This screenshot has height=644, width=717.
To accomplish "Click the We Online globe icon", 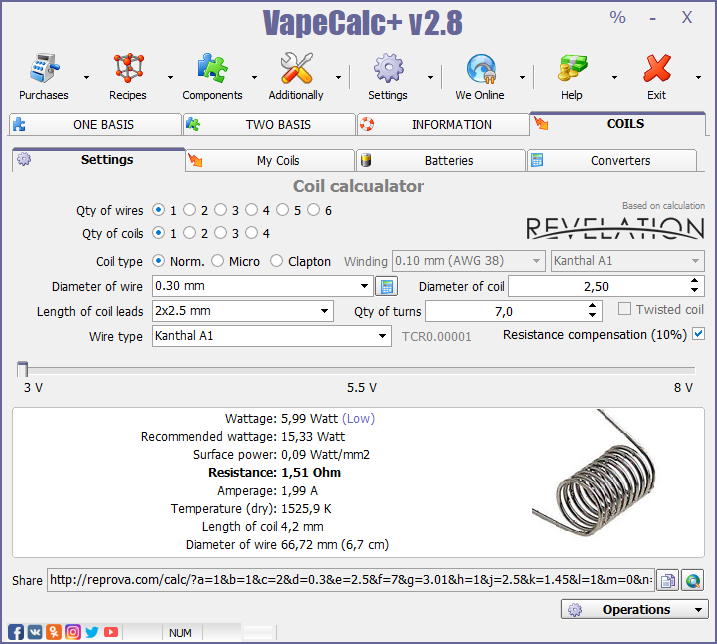I will 481,68.
